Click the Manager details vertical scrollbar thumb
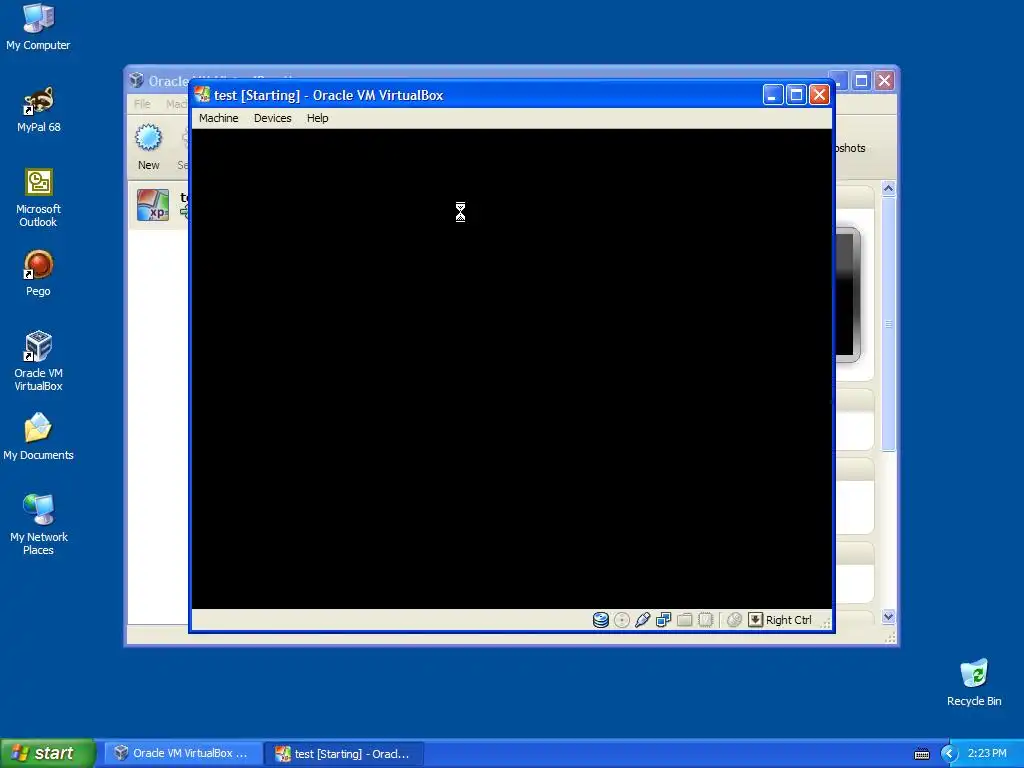 click(x=888, y=324)
